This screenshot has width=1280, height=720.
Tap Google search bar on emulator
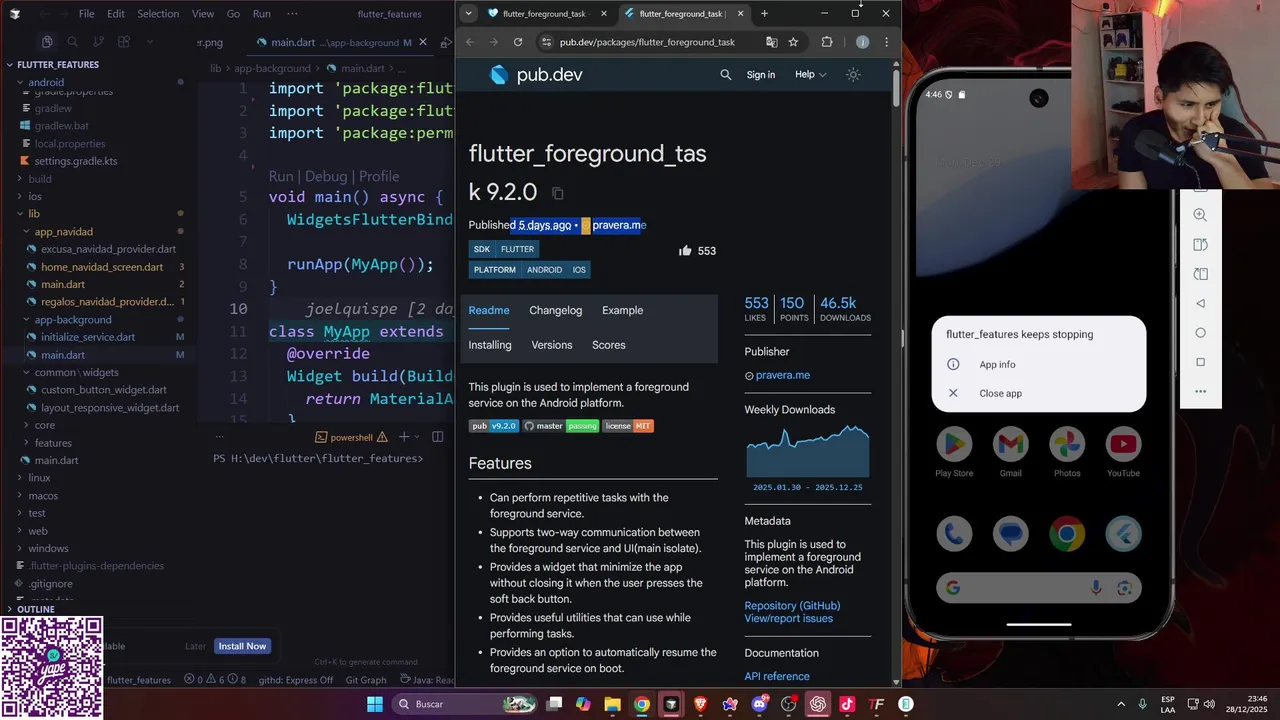pyautogui.click(x=1039, y=588)
